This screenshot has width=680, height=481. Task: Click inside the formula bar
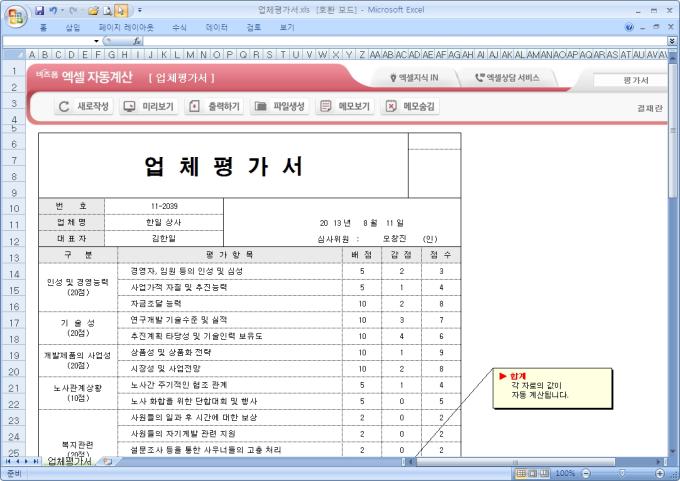(405, 41)
